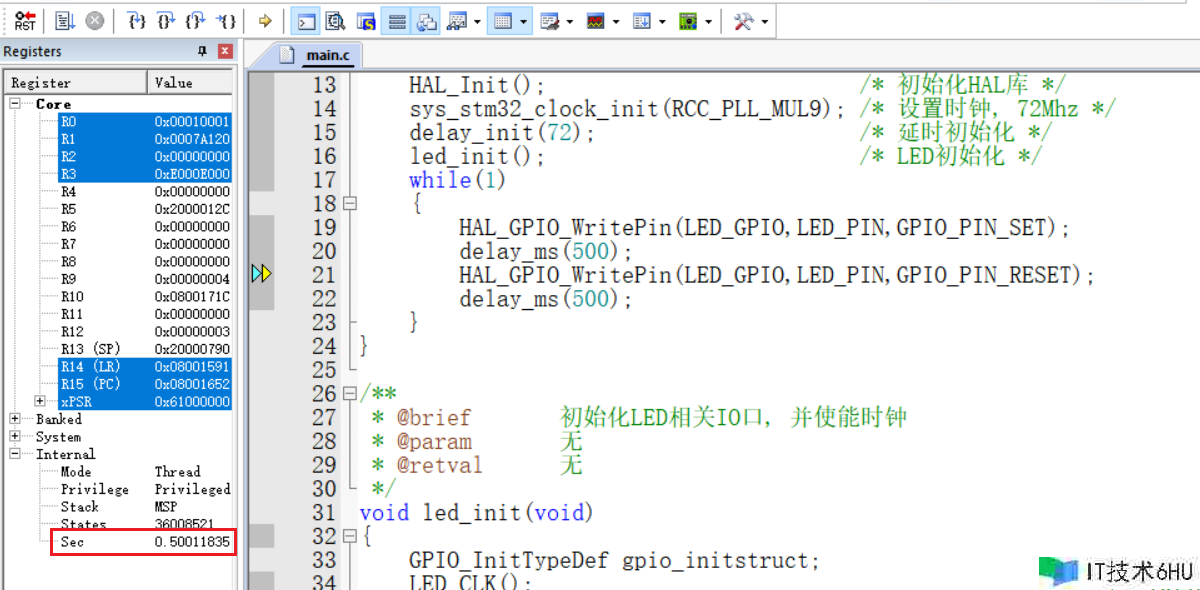This screenshot has height=590, width=1200.
Task: Click the Step Over icon
Action: click(x=167, y=21)
